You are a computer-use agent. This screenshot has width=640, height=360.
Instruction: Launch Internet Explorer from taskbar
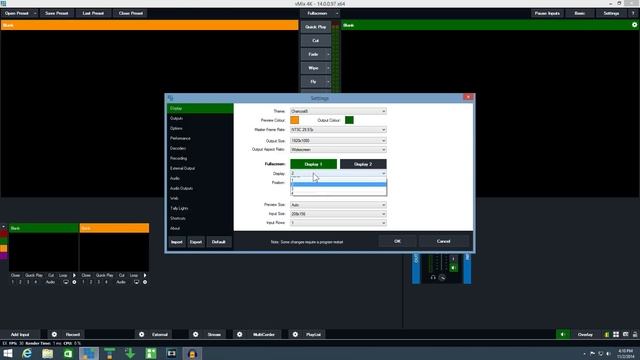coord(27,353)
